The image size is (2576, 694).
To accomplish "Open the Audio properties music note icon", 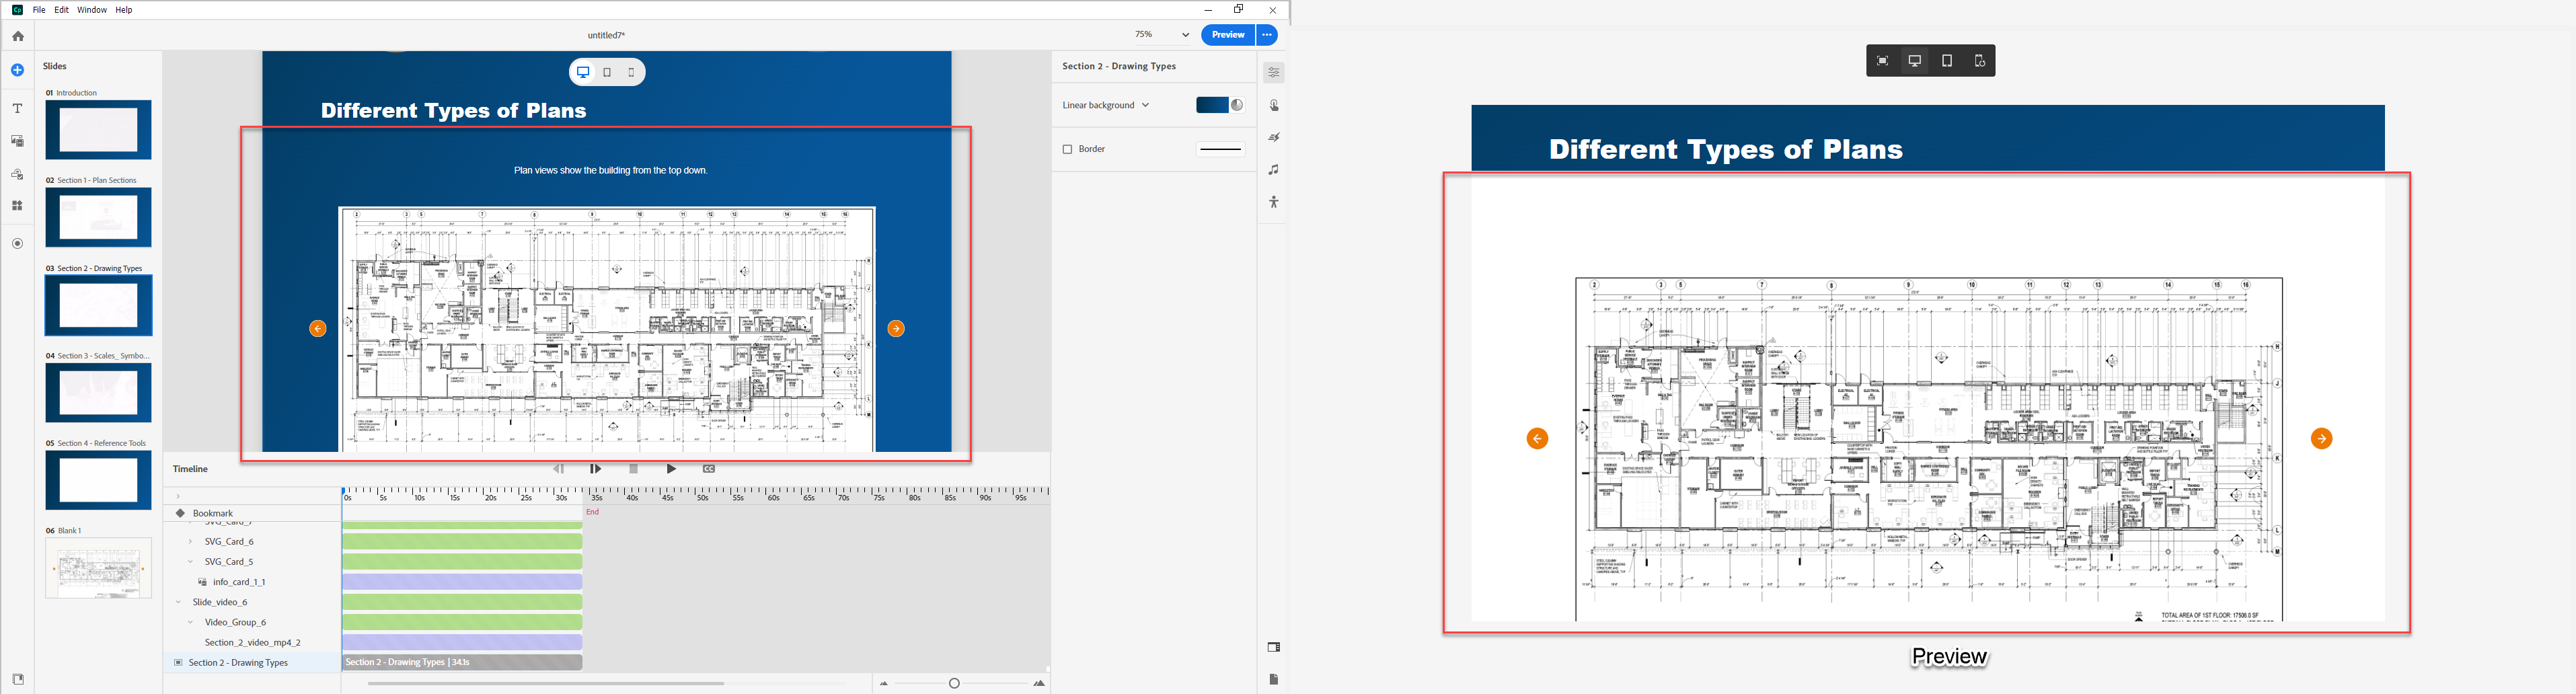I will point(1273,170).
